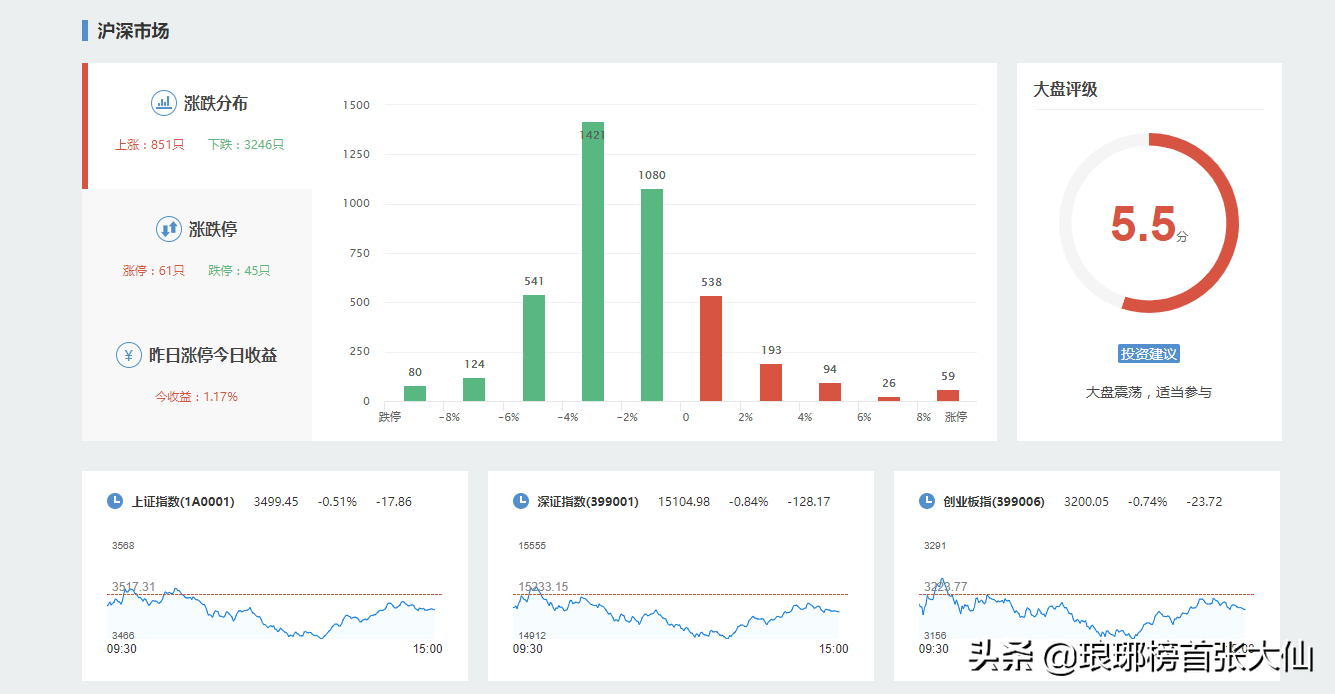Screen dimensions: 1335x694
Task: Switch to the 涨跌停 tab
Action: point(199,248)
